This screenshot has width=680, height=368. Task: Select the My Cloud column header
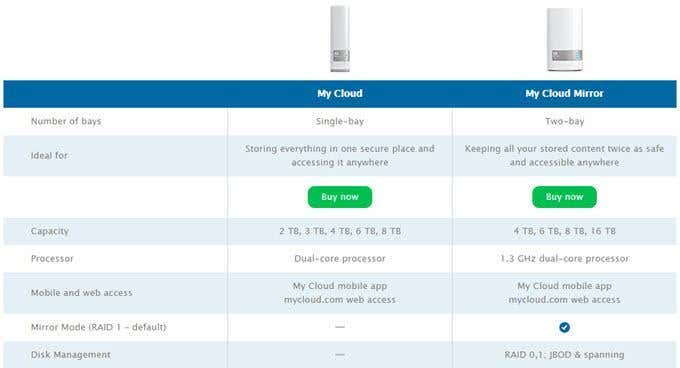point(340,94)
